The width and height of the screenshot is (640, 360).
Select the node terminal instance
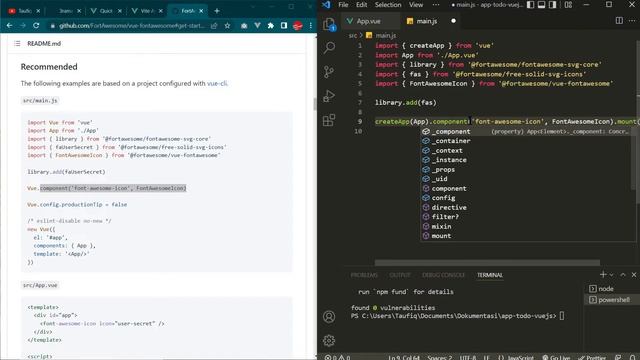pos(611,289)
